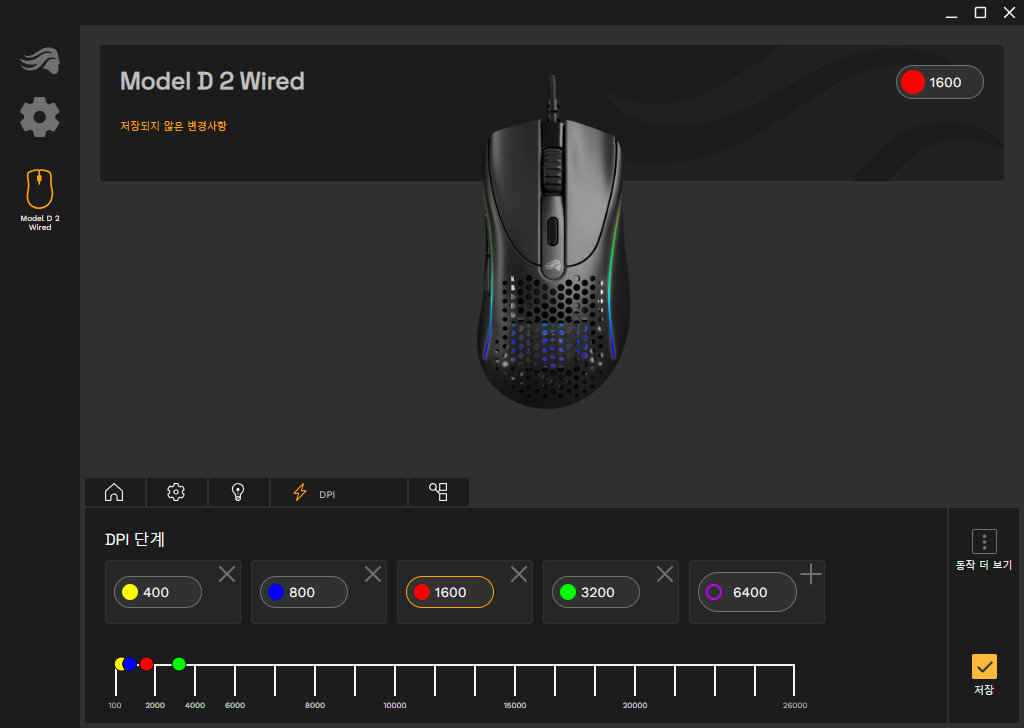
Task: Open the settings gear in sidebar
Action: tap(40, 117)
